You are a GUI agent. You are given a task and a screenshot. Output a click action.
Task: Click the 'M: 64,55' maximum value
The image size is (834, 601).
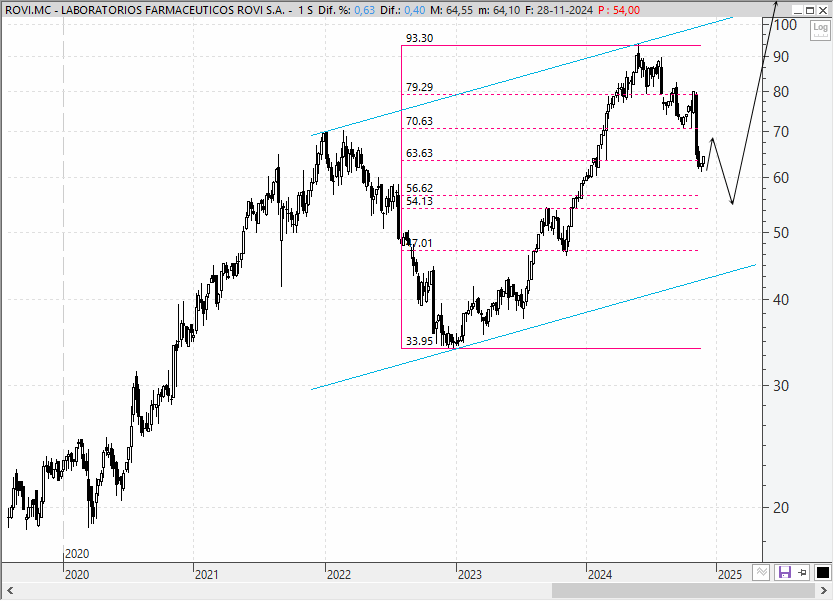point(452,10)
